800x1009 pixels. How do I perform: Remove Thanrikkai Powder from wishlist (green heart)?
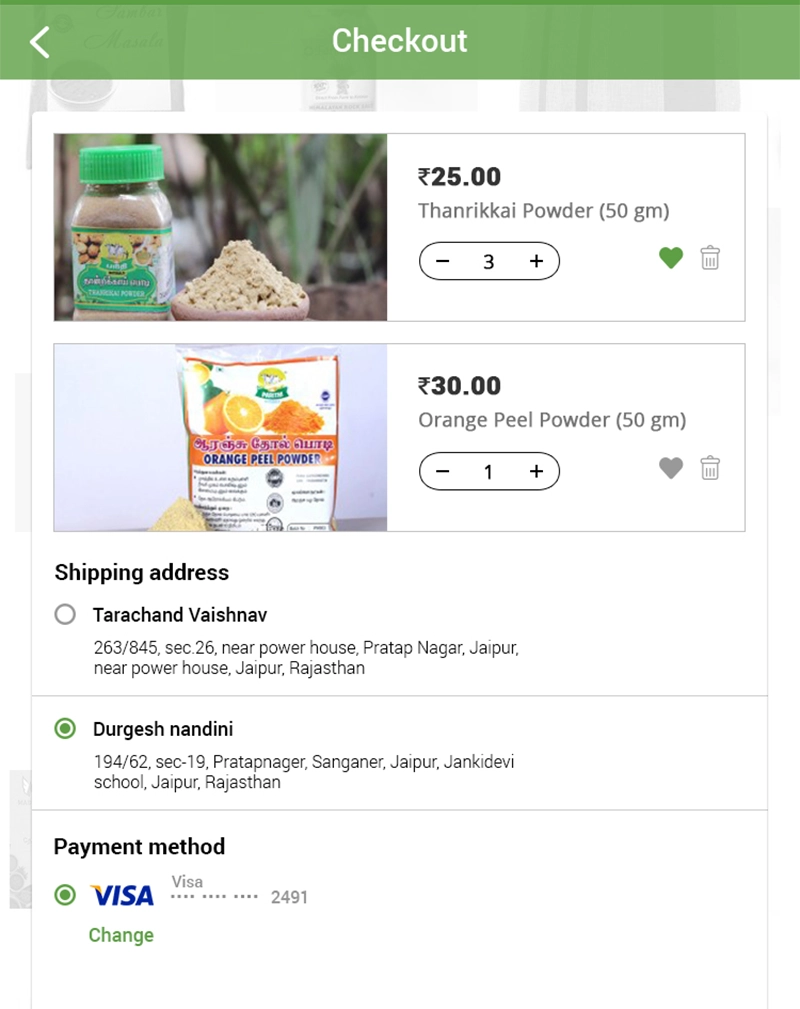click(x=671, y=258)
